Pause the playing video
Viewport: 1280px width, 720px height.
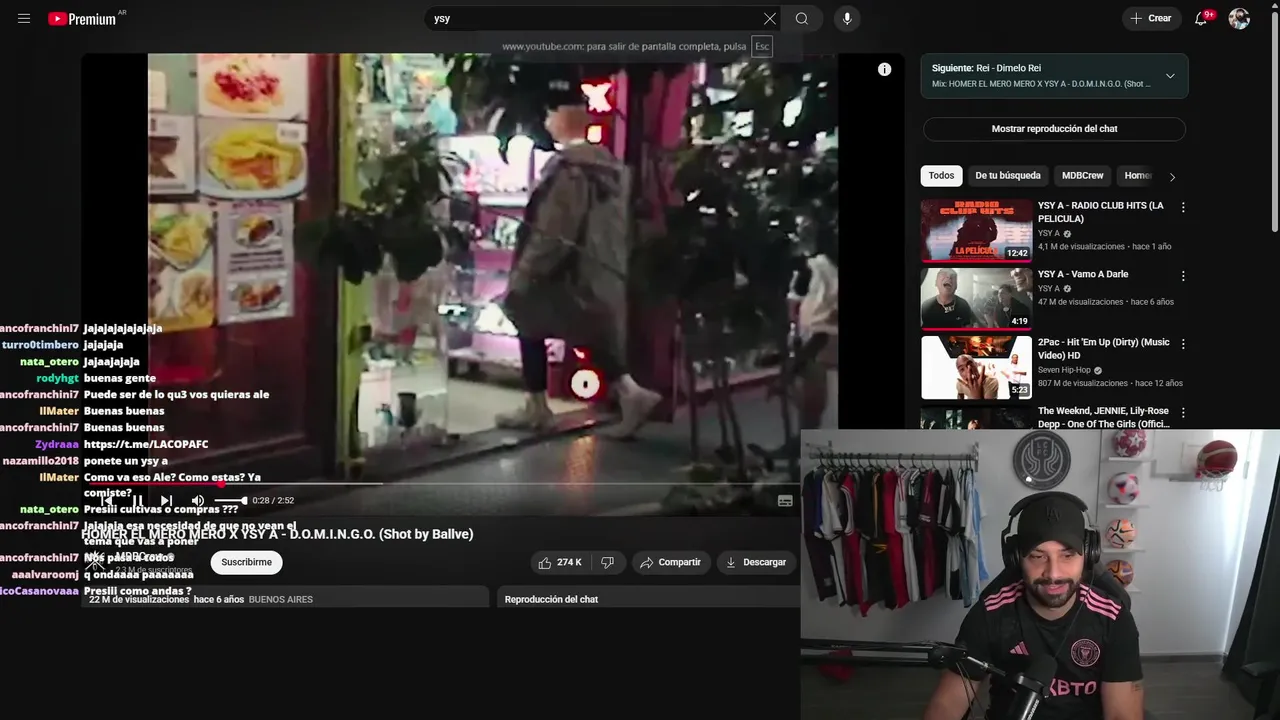137,501
